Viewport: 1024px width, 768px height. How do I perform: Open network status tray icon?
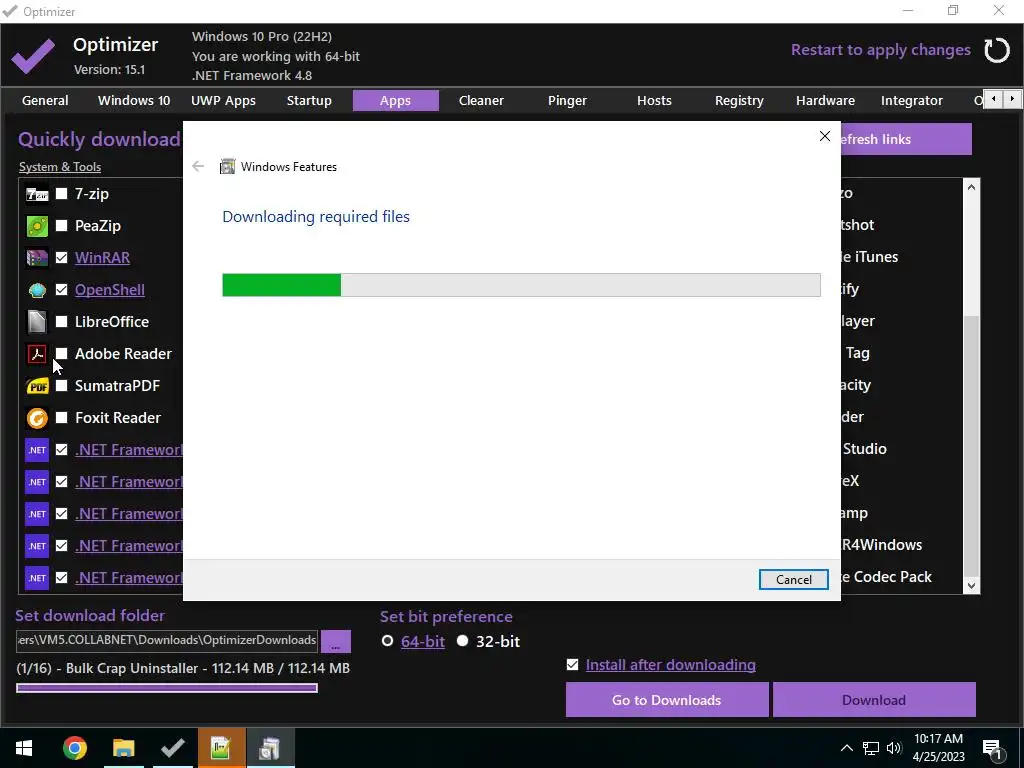tap(871, 748)
